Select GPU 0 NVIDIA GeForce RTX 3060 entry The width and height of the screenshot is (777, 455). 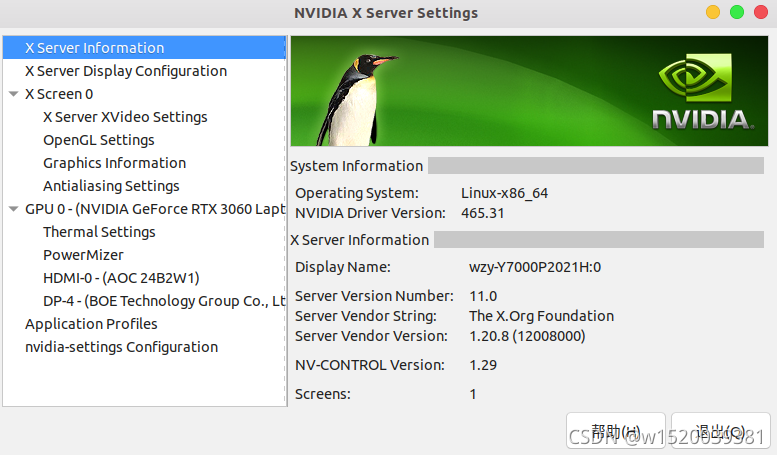pos(155,209)
